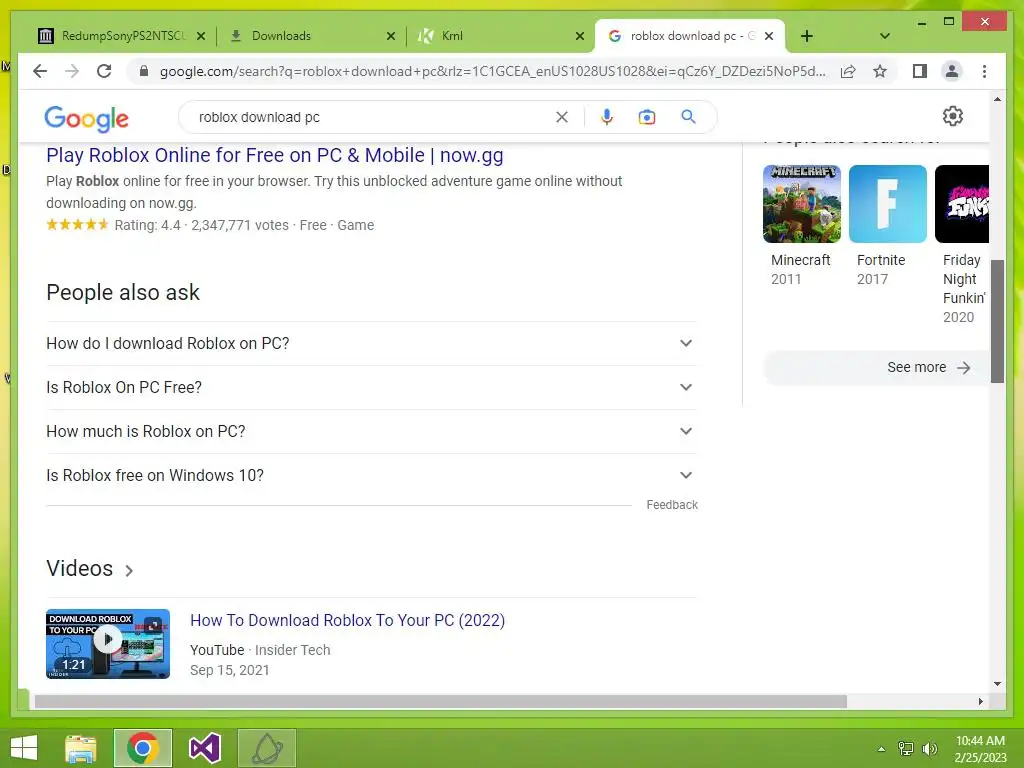Reload the current page
The height and width of the screenshot is (768, 1024).
104,71
